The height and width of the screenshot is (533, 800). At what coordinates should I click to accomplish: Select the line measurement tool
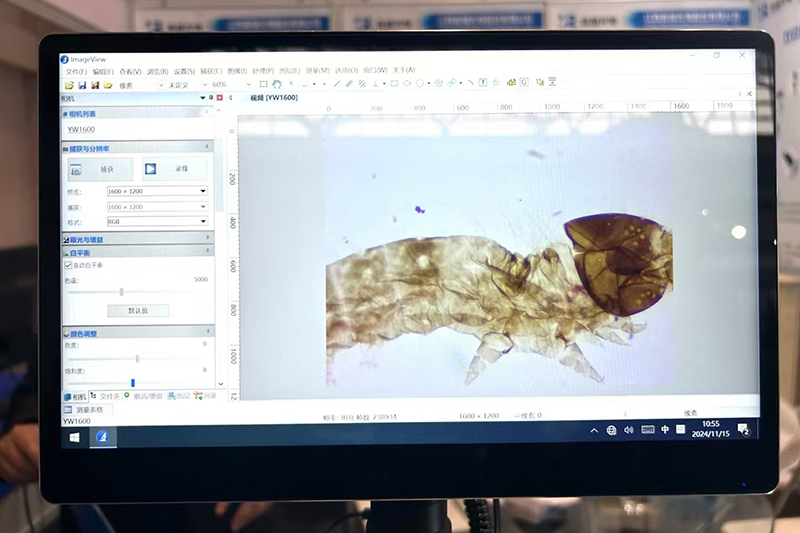tap(336, 84)
